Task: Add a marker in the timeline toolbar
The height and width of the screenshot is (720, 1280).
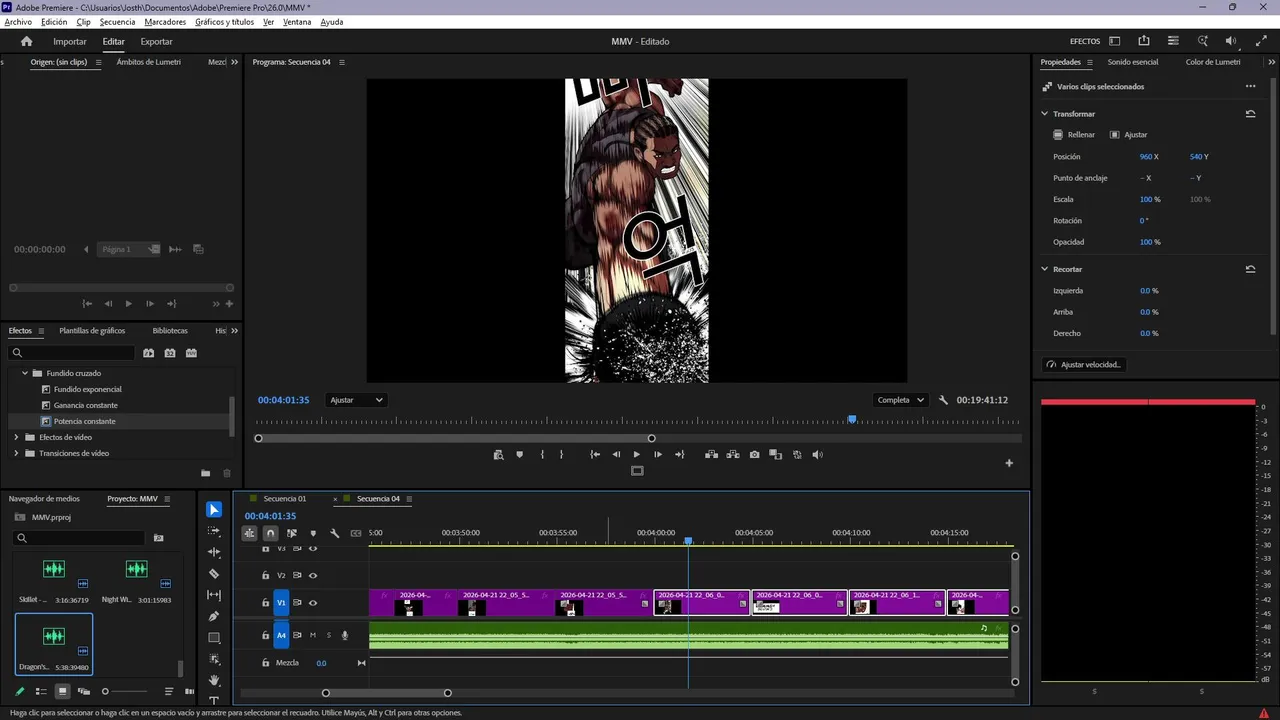Action: (x=313, y=533)
